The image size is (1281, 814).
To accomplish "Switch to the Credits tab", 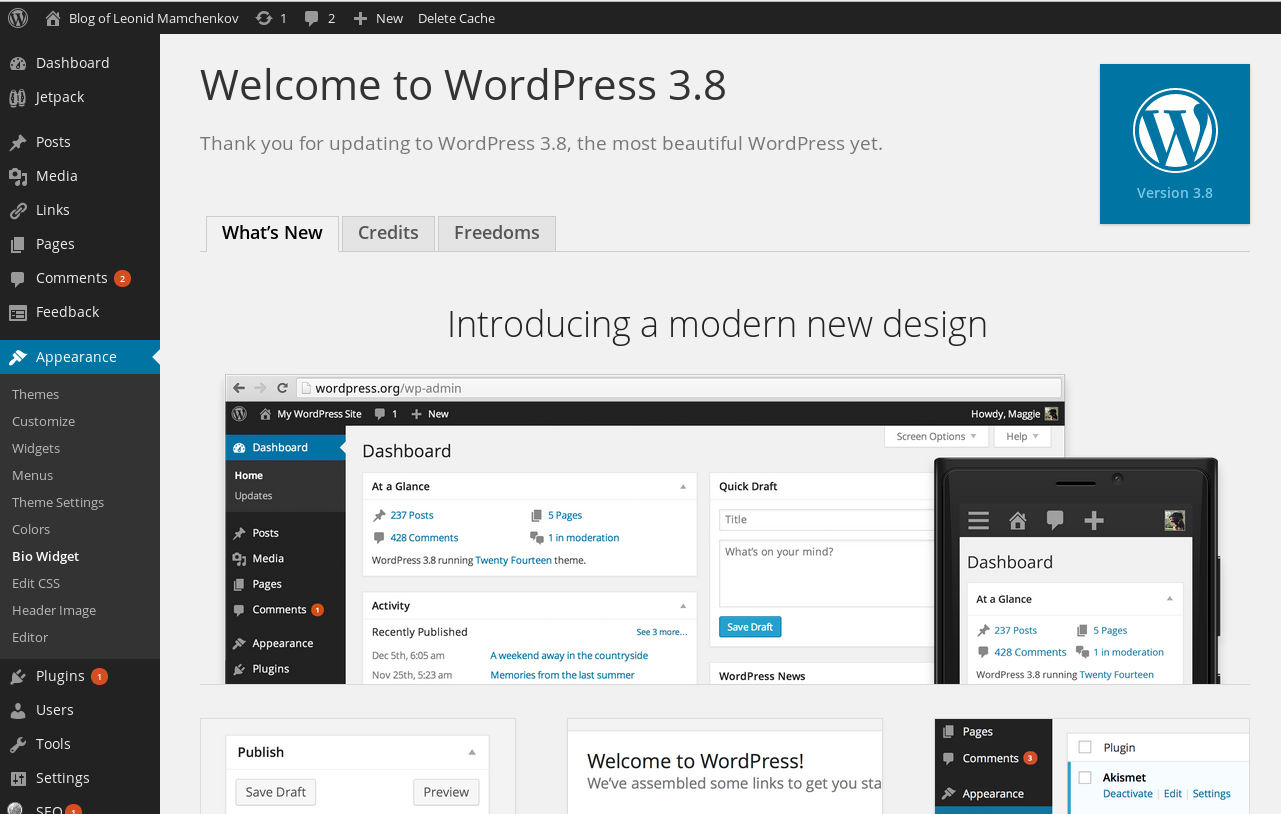I will [388, 233].
